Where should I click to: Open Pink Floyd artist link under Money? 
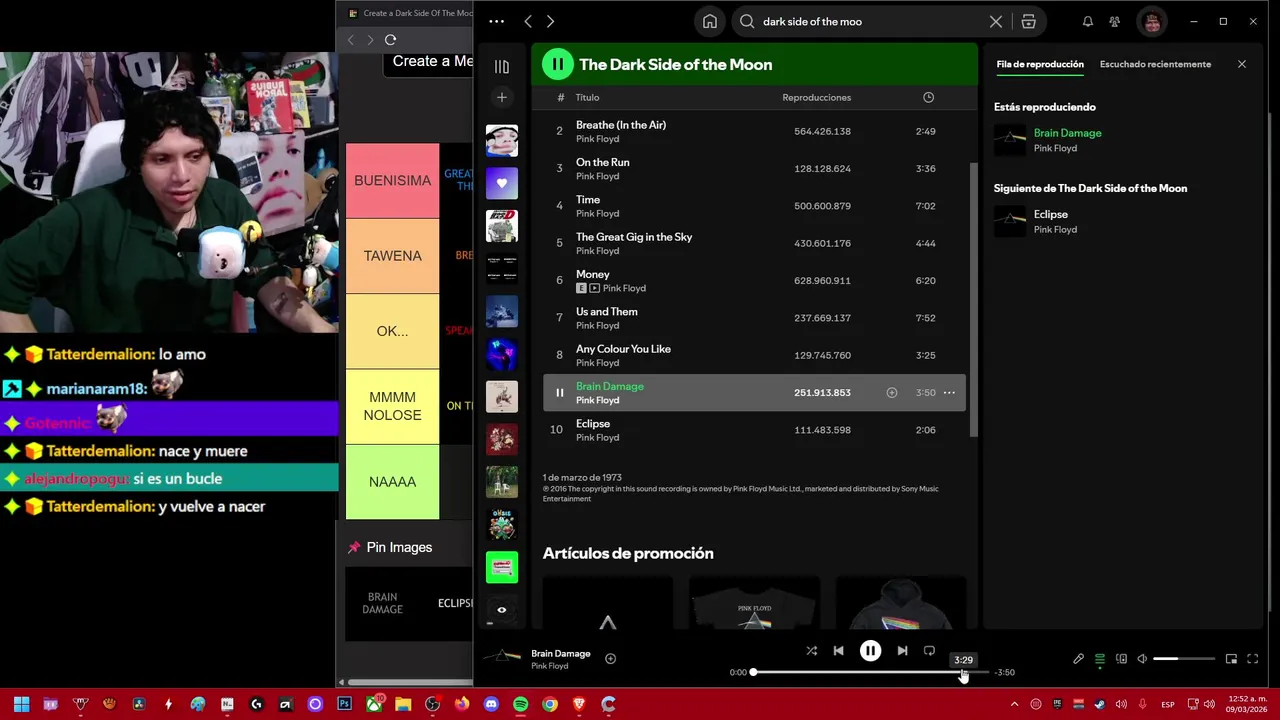pyautogui.click(x=624, y=288)
